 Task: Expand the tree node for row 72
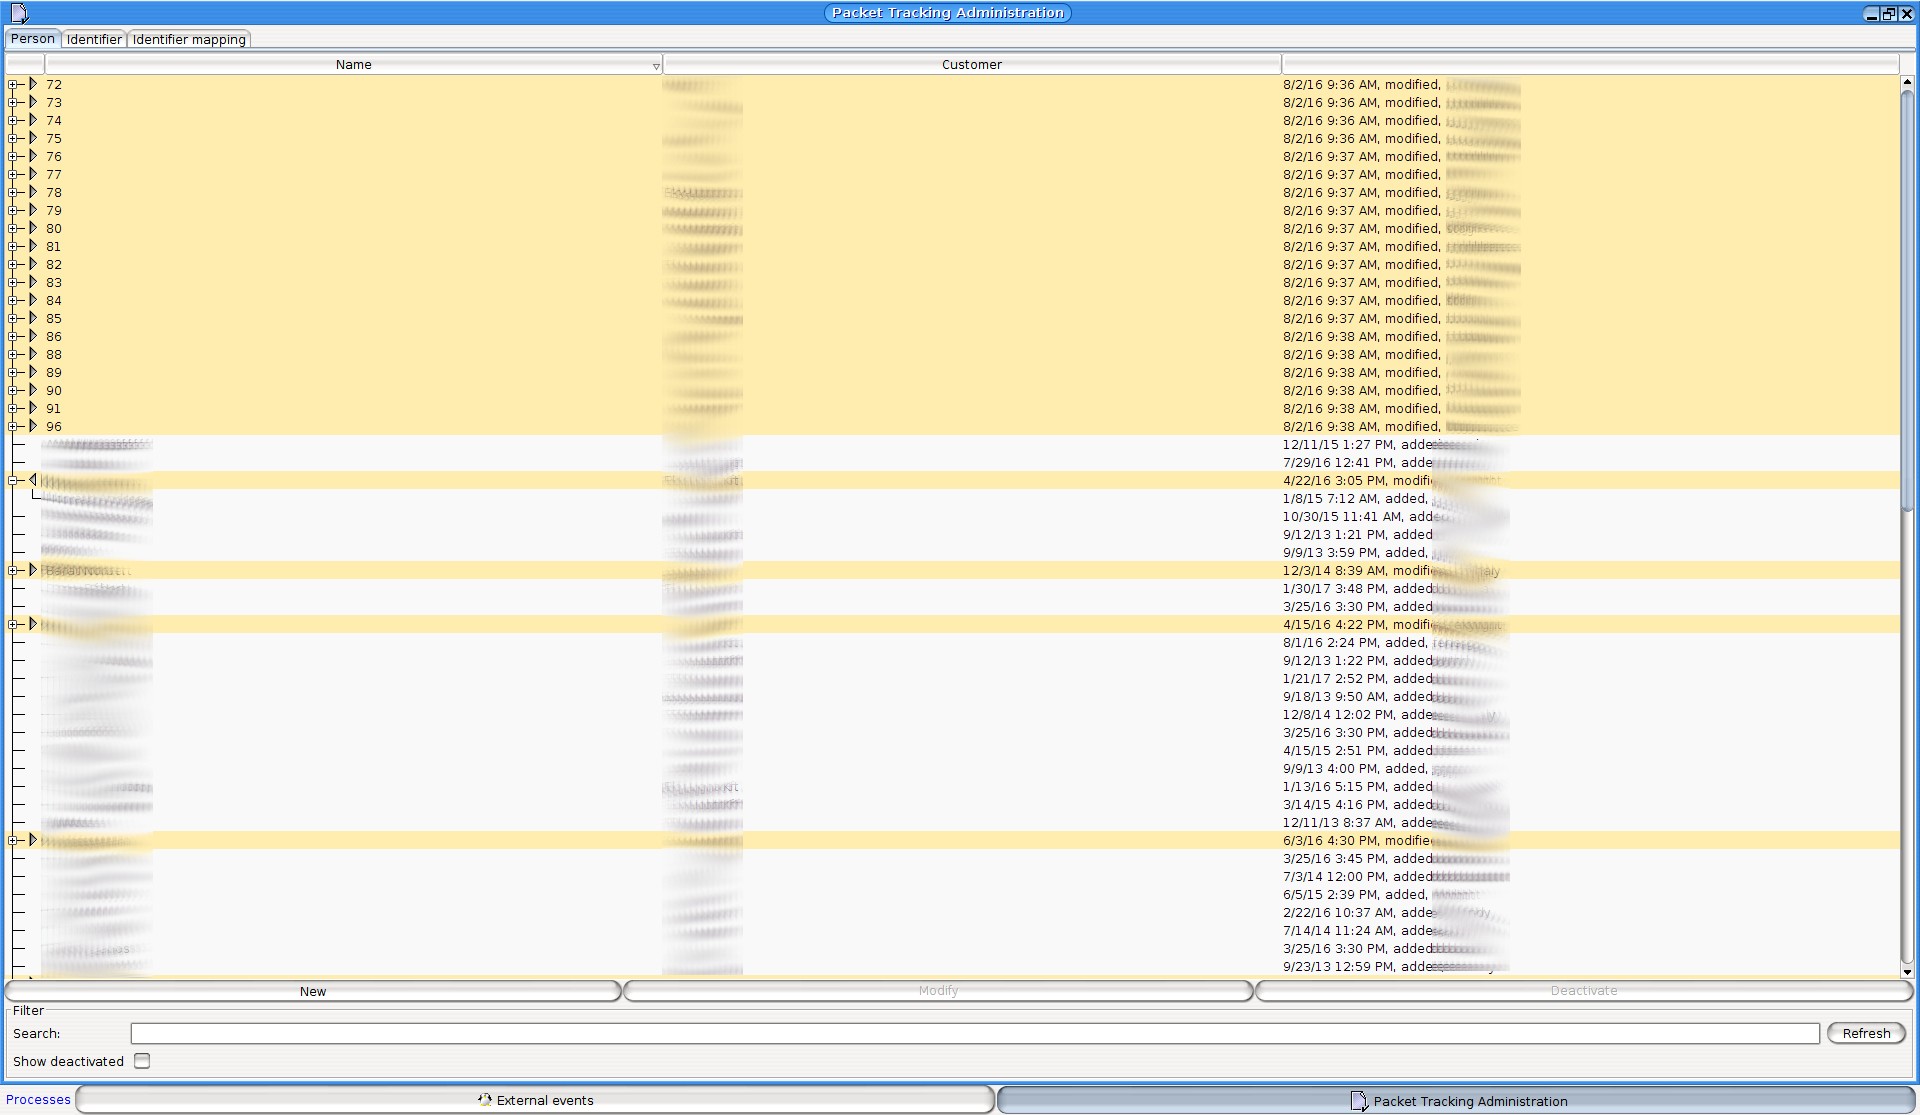click(x=14, y=85)
